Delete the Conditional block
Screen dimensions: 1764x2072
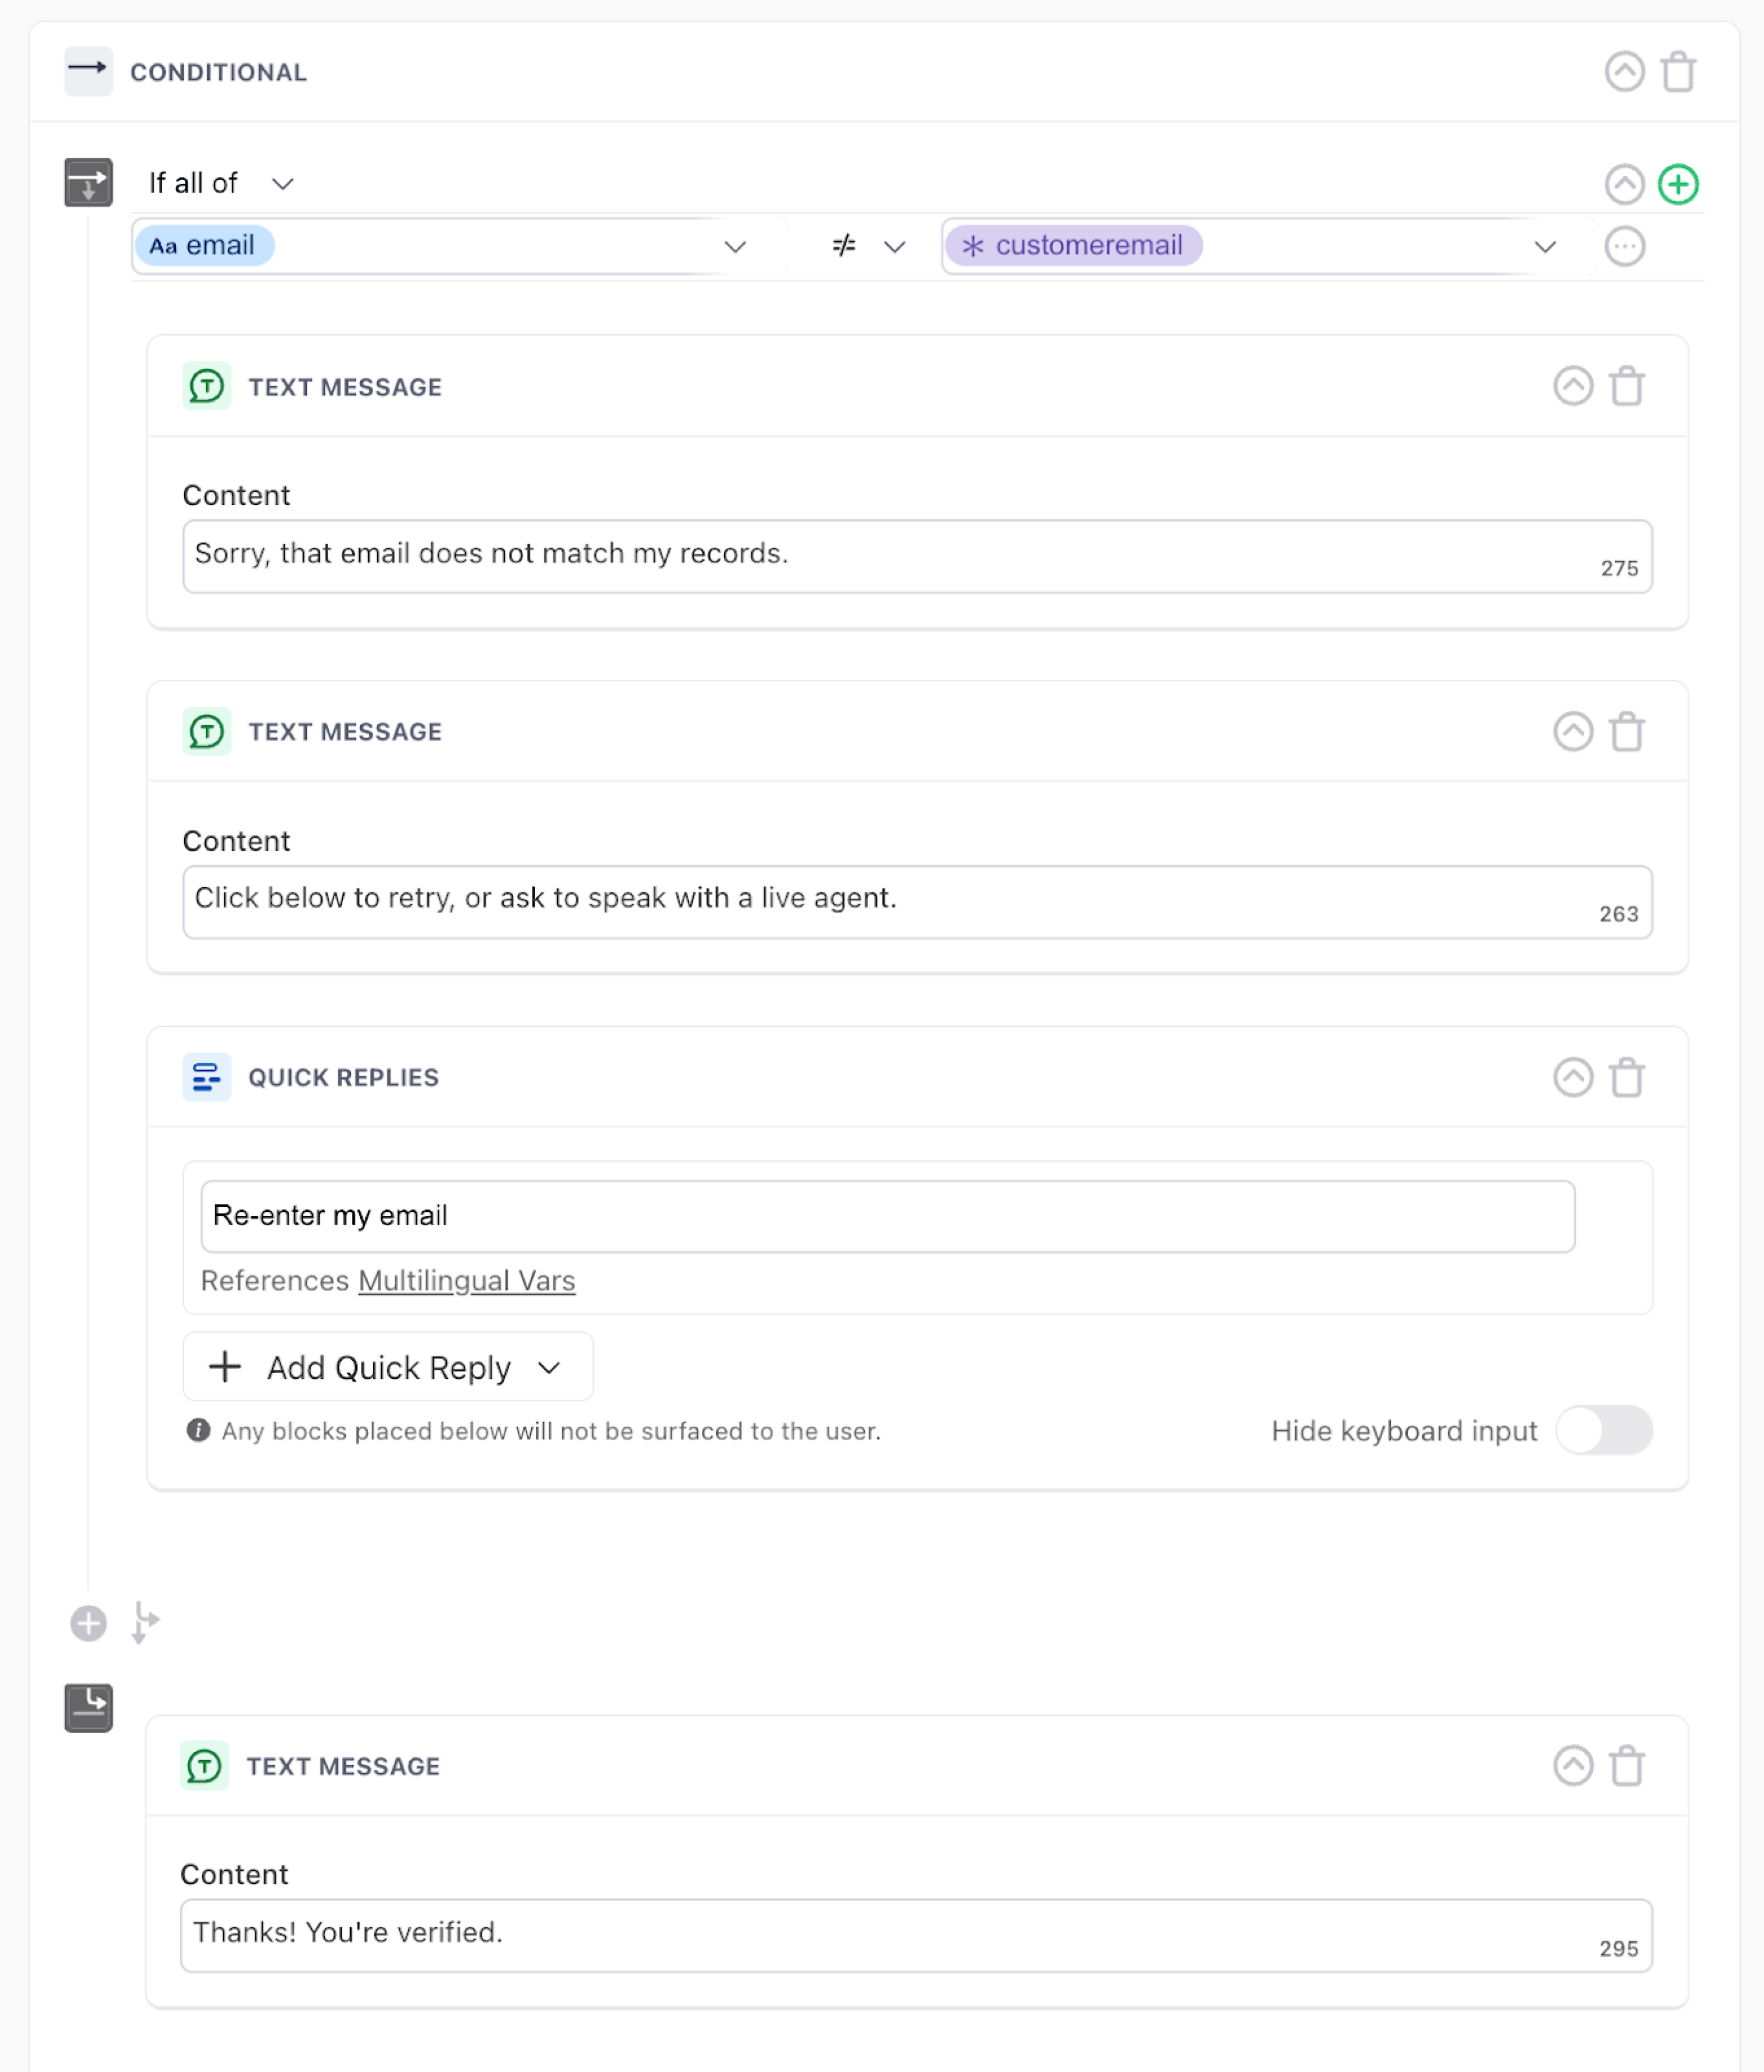pyautogui.click(x=1678, y=72)
